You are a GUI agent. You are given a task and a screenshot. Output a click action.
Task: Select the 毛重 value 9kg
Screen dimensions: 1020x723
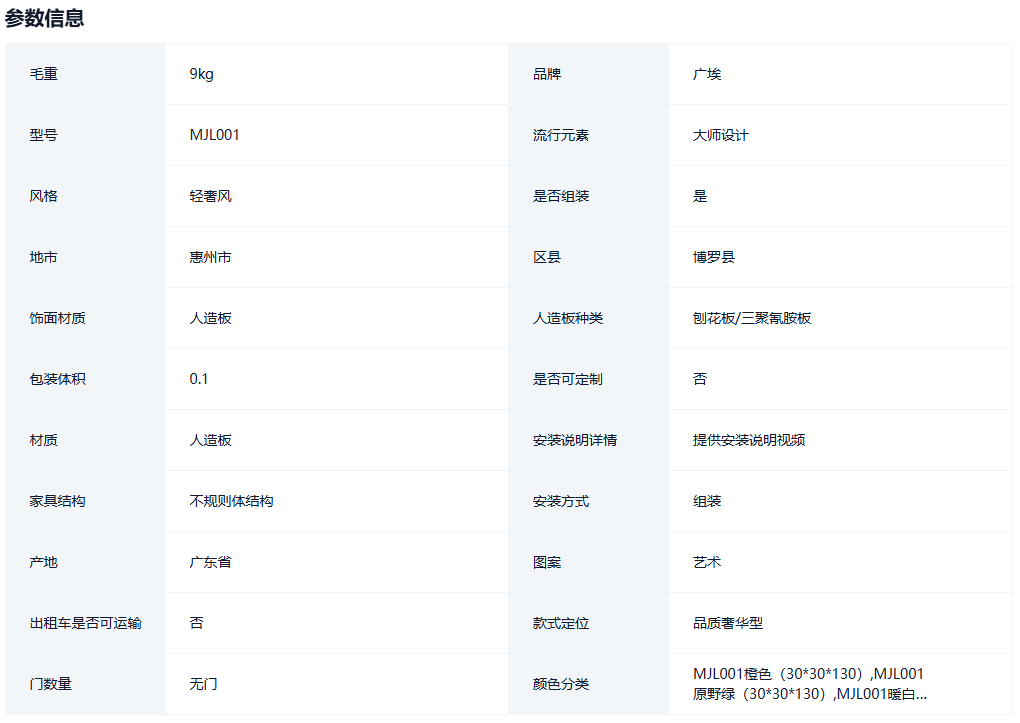pos(201,74)
